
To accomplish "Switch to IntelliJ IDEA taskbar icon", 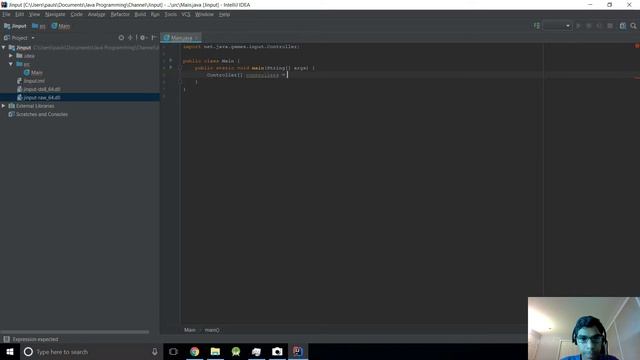I will [x=298, y=352].
